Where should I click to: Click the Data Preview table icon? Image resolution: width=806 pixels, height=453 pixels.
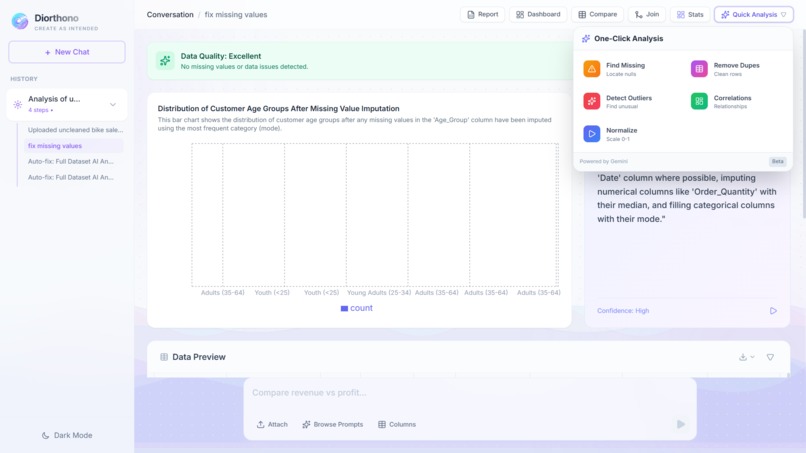164,357
